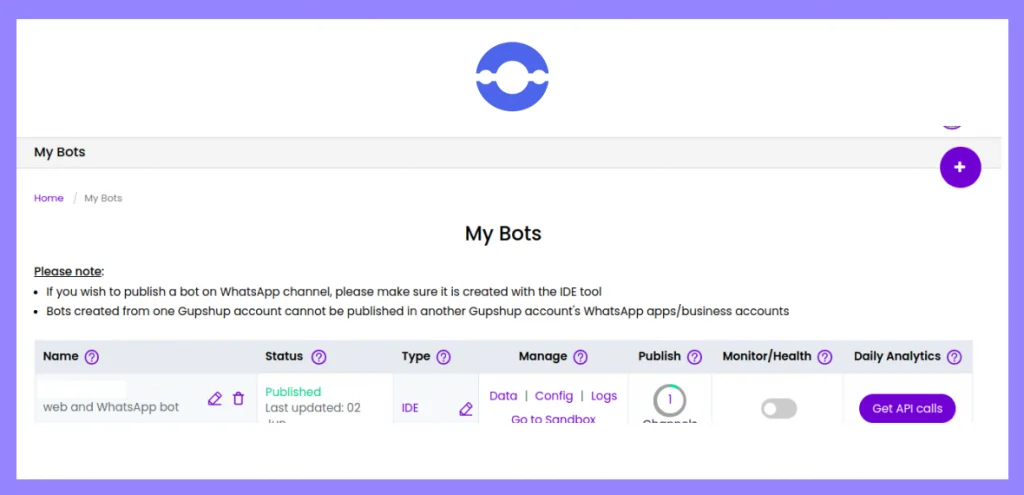The width and height of the screenshot is (1024, 495).
Task: Click help icon next to Daily Analytics column
Action: coord(954,357)
